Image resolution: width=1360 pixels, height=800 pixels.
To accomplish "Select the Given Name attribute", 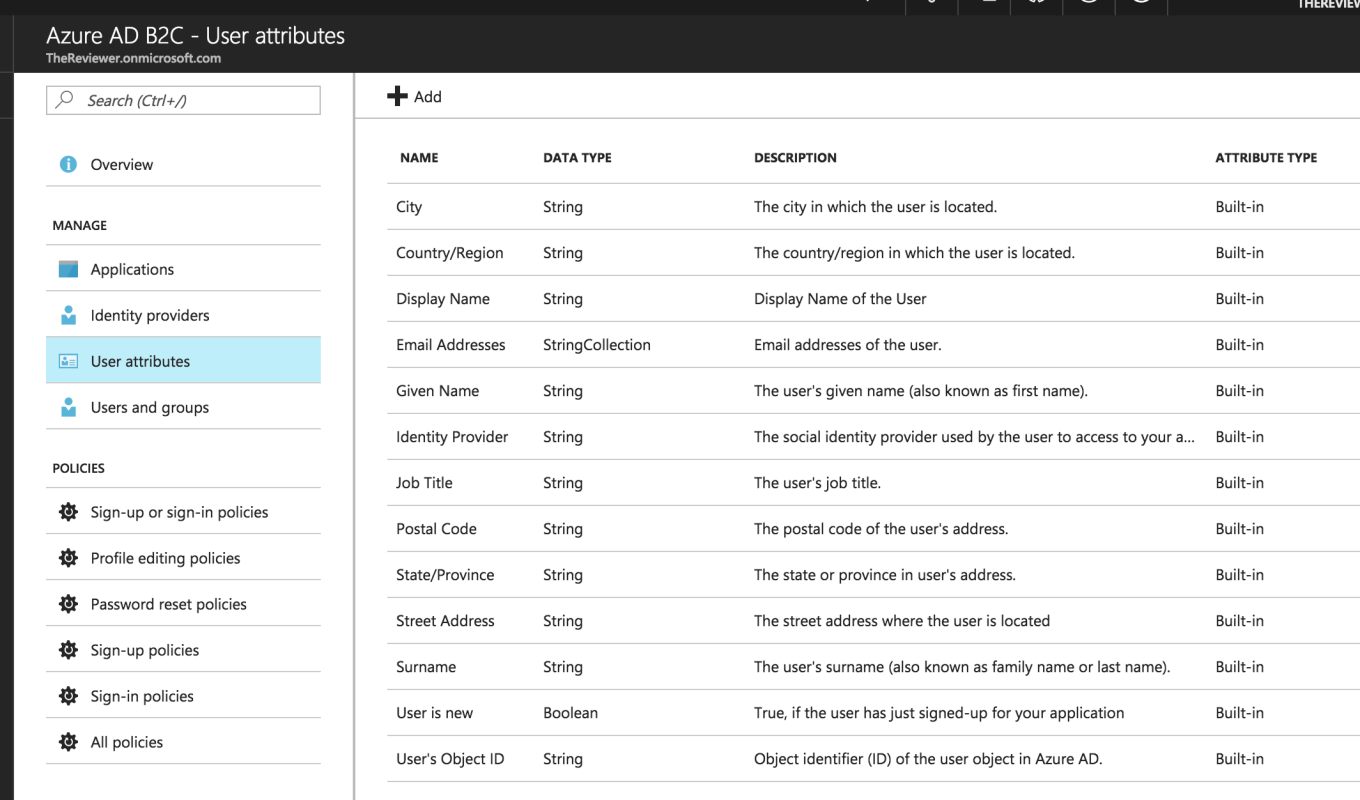I will 873,391.
